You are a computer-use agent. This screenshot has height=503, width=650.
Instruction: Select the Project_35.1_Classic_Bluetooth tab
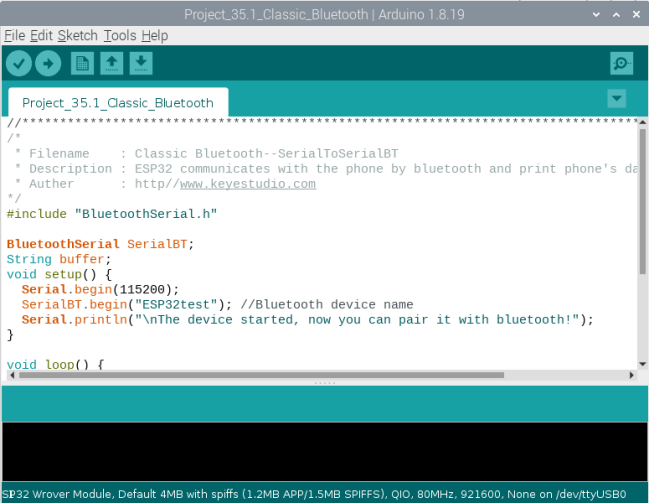coord(118,103)
